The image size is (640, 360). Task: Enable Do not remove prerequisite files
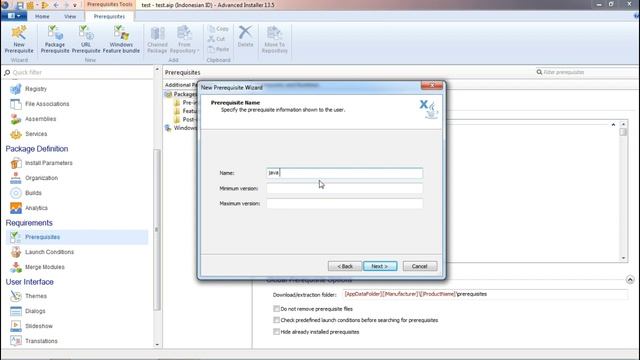(276, 309)
